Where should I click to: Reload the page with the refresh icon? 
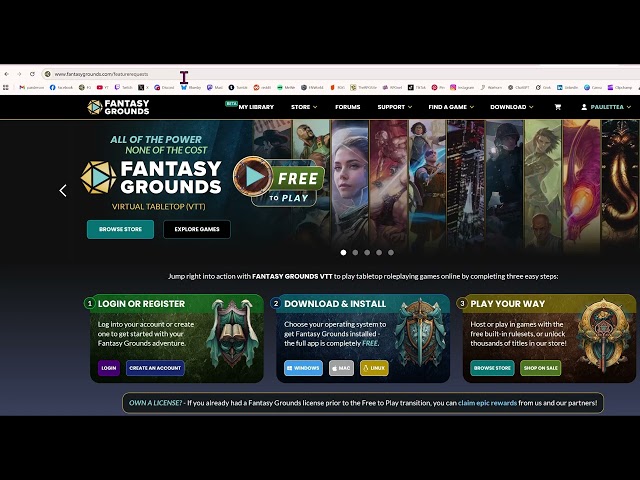(x=32, y=74)
